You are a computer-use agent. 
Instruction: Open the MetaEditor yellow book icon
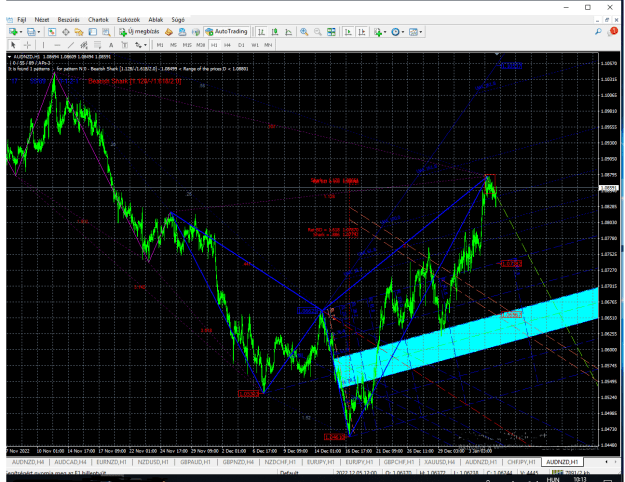click(x=169, y=32)
